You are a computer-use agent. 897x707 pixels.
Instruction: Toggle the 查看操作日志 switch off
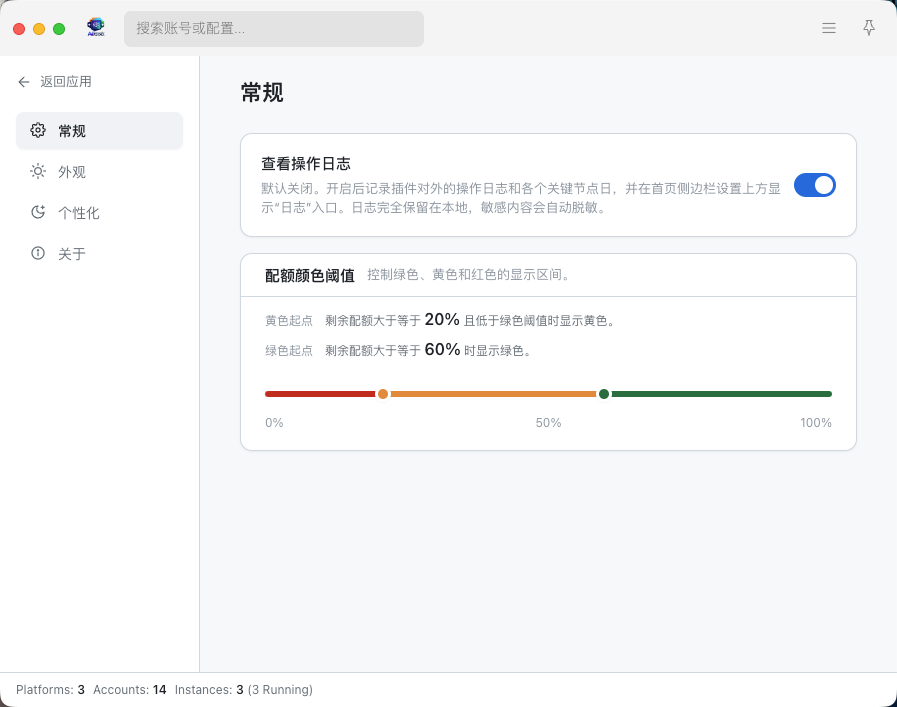point(814,185)
